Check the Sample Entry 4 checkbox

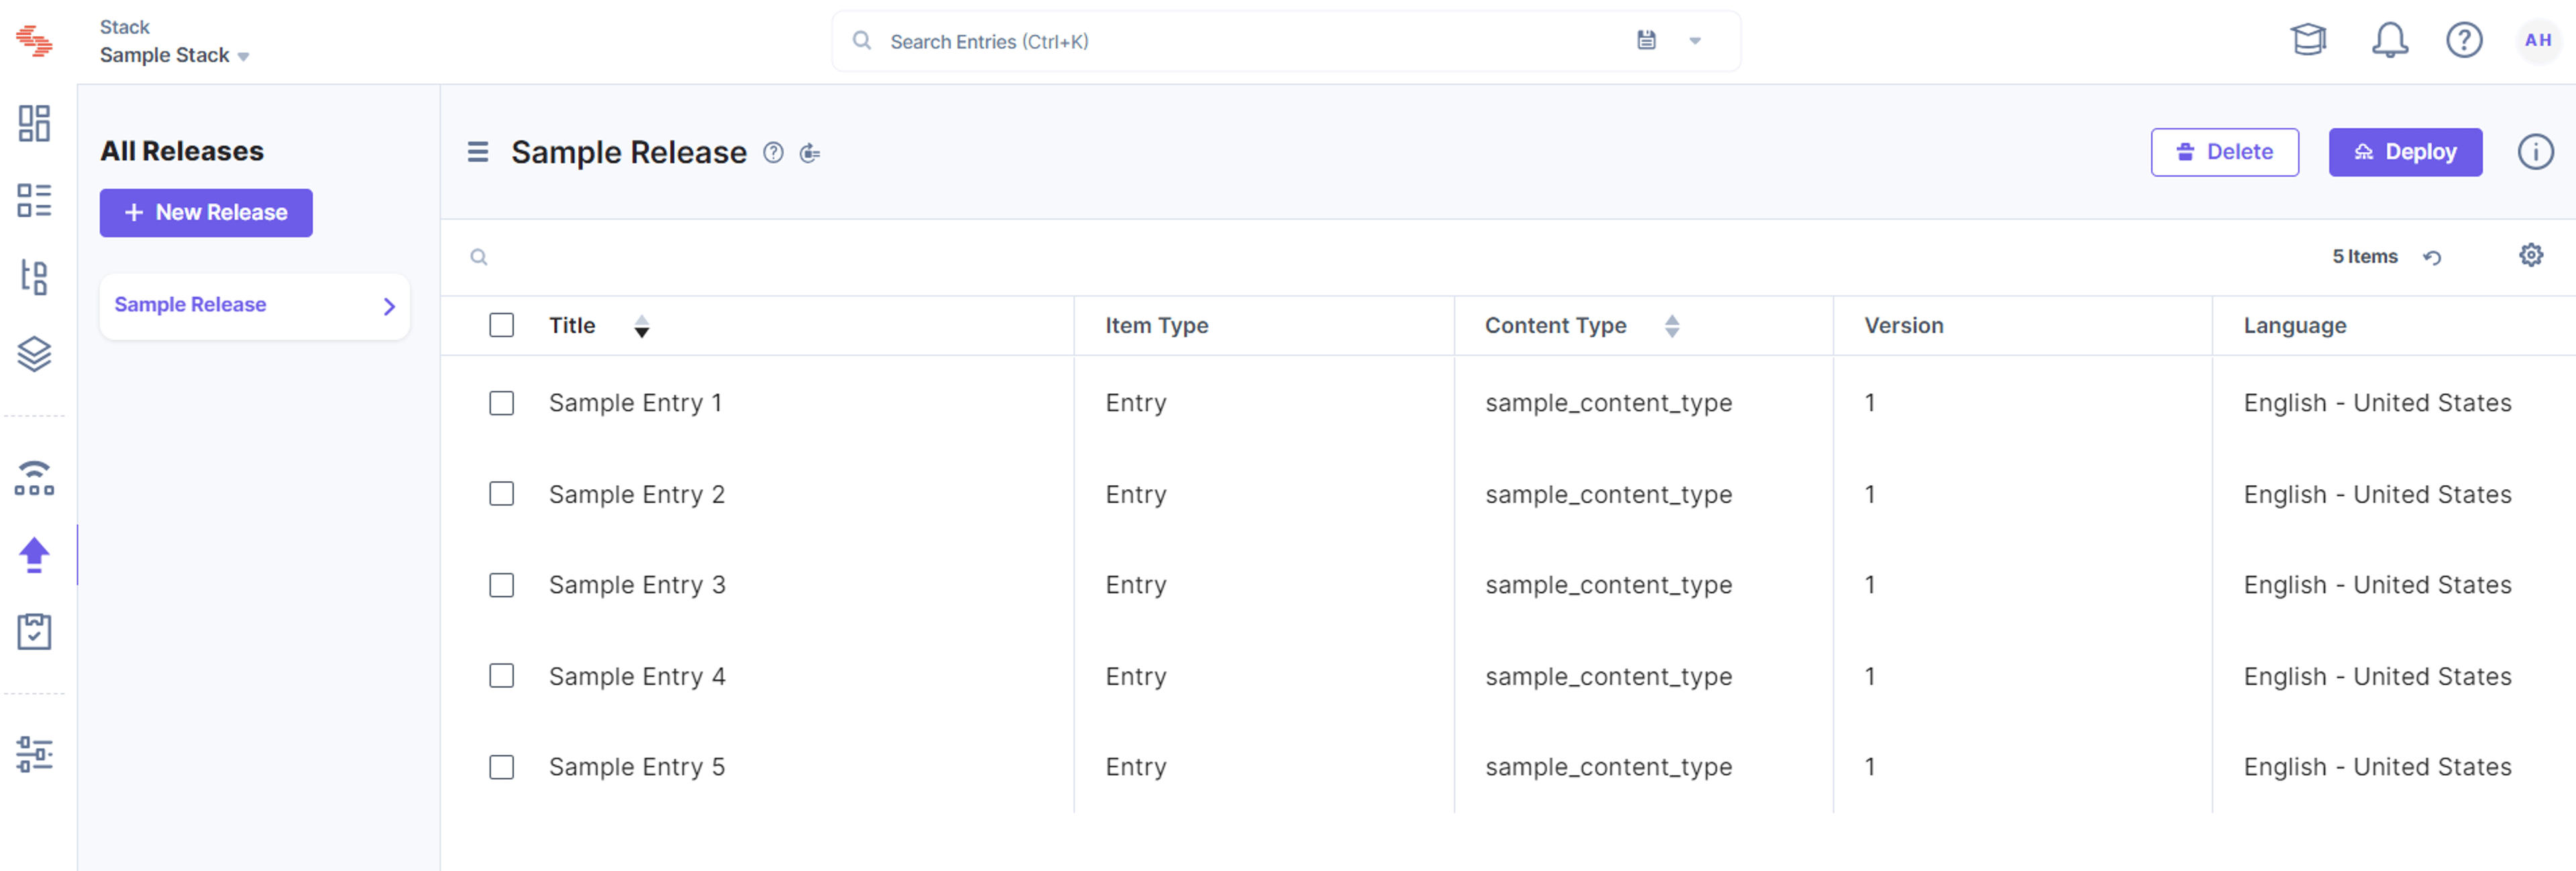[501, 676]
